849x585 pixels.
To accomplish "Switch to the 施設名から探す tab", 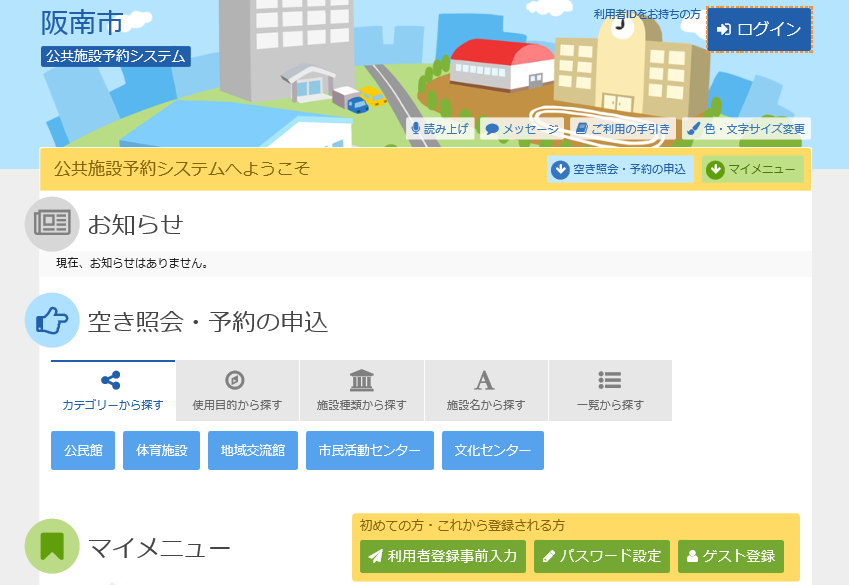I will coord(485,390).
